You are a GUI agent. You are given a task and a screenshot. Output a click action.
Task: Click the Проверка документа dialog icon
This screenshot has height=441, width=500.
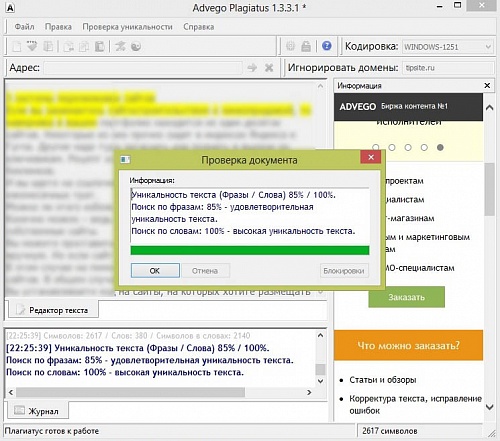point(125,160)
